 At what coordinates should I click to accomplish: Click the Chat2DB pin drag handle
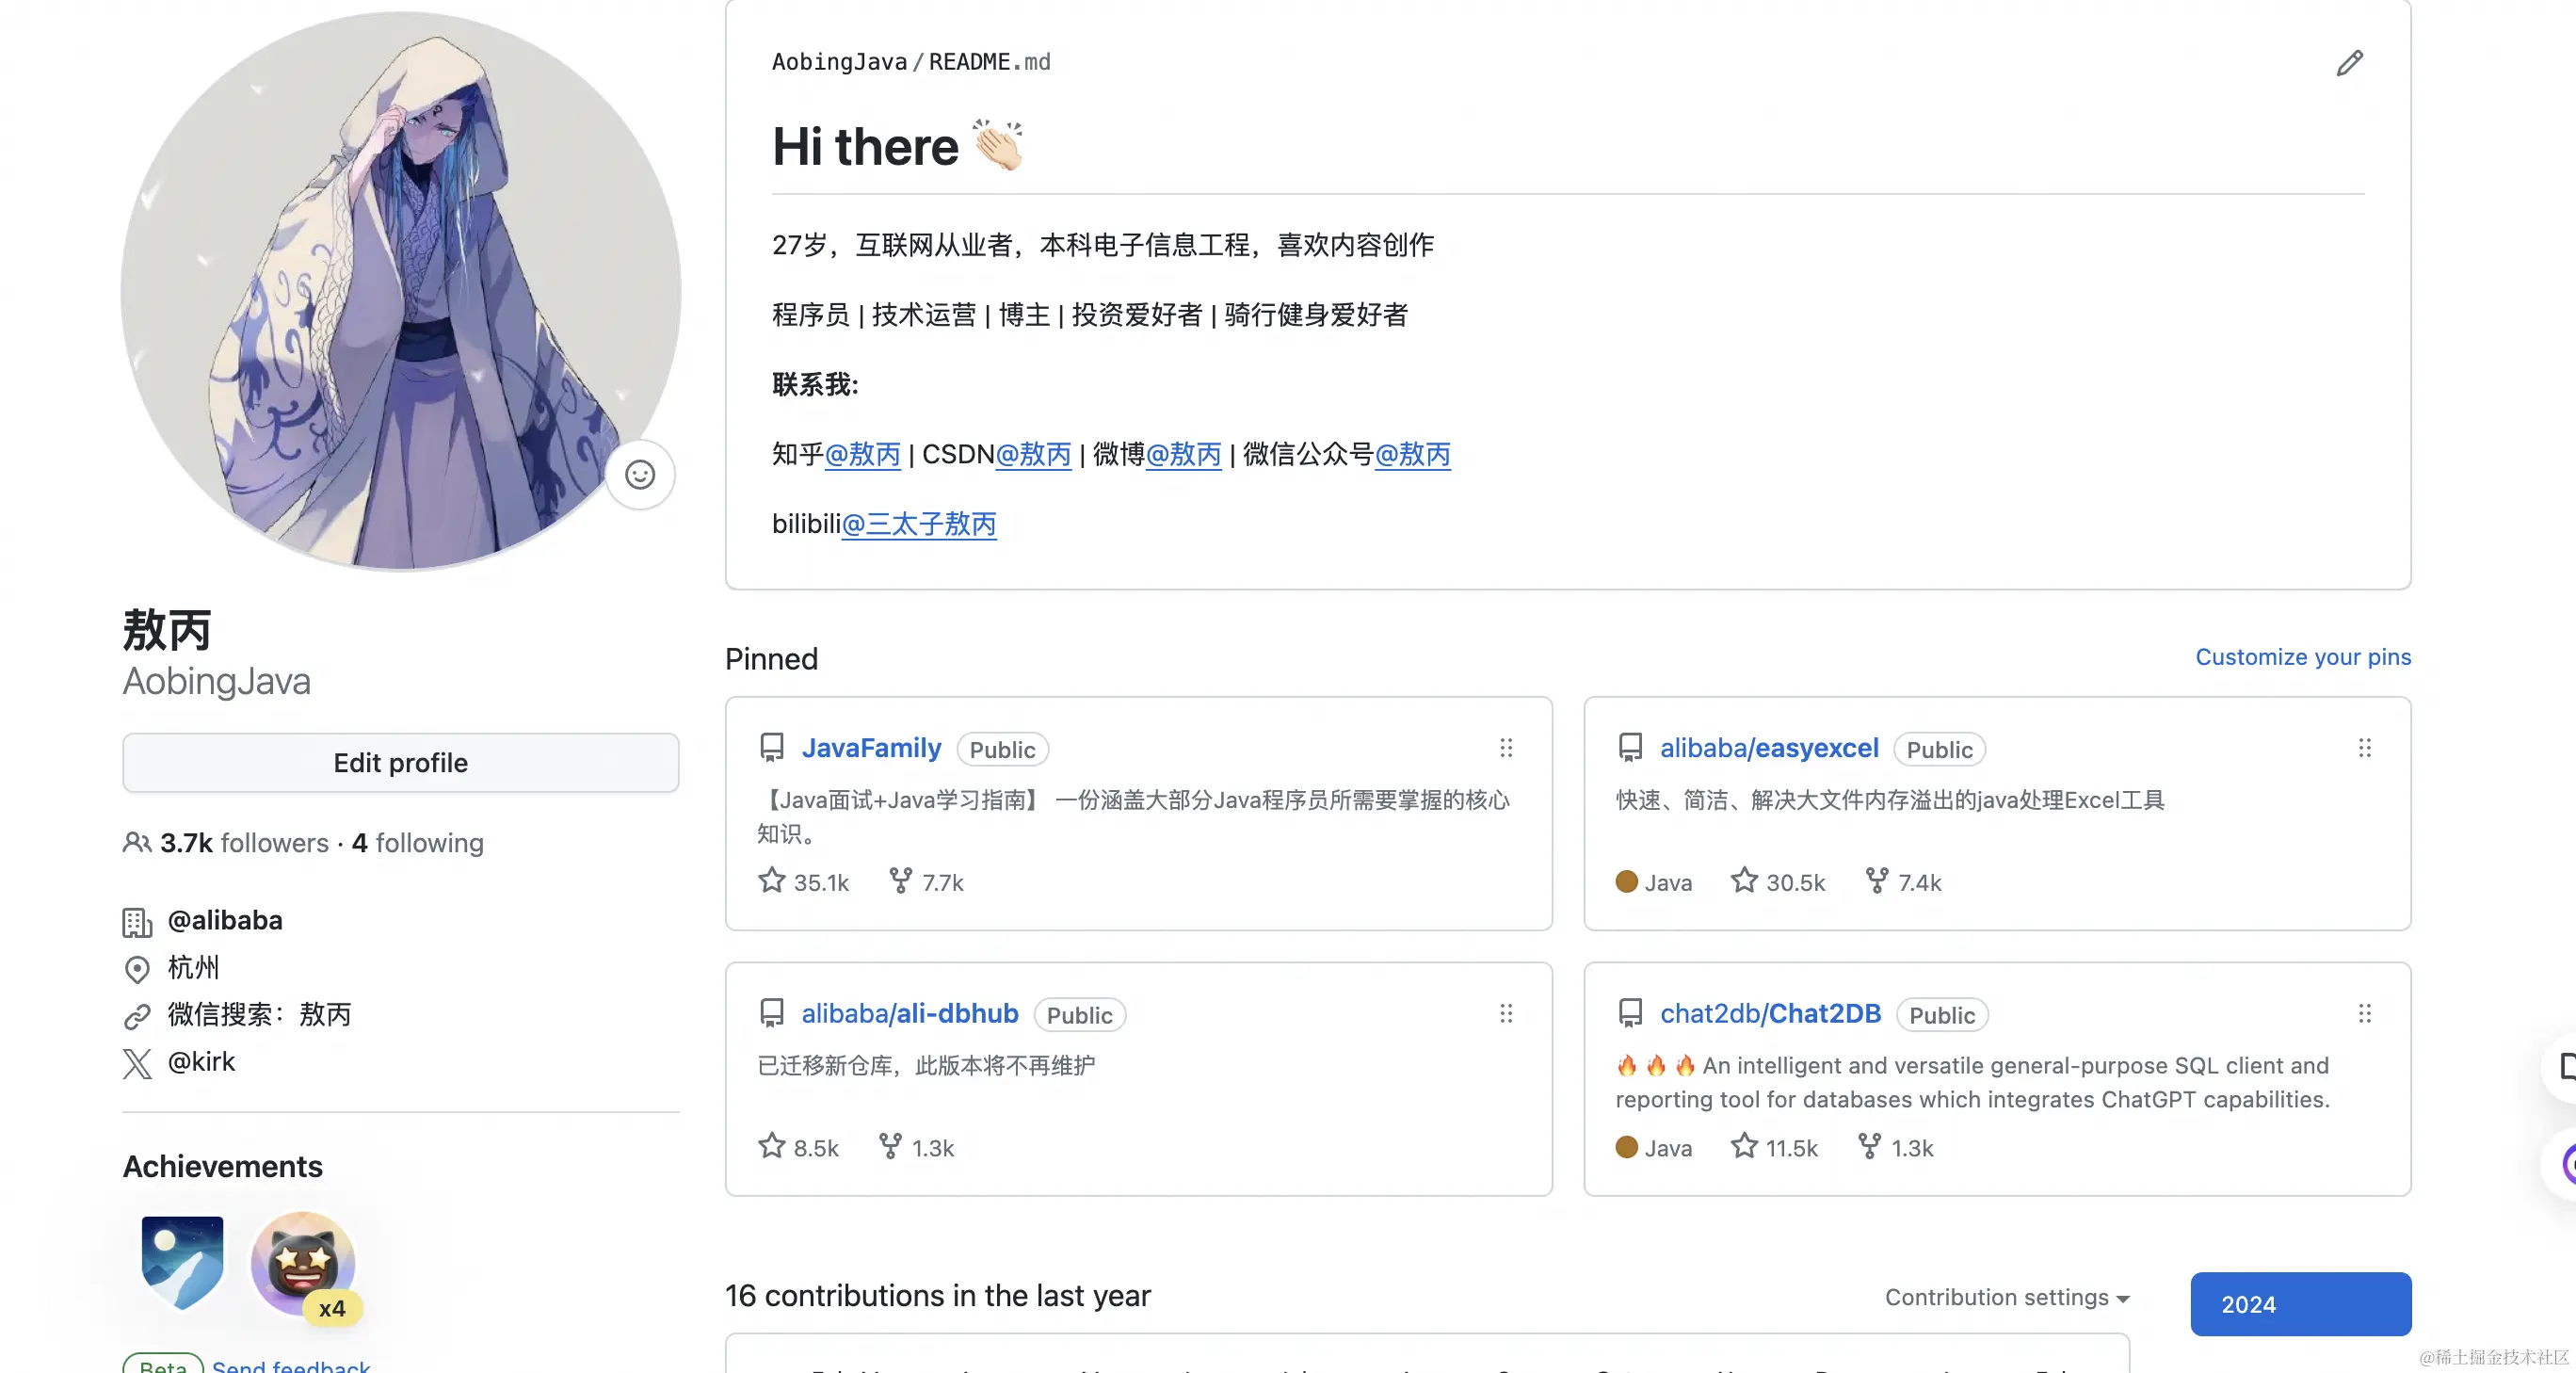(x=2364, y=1013)
